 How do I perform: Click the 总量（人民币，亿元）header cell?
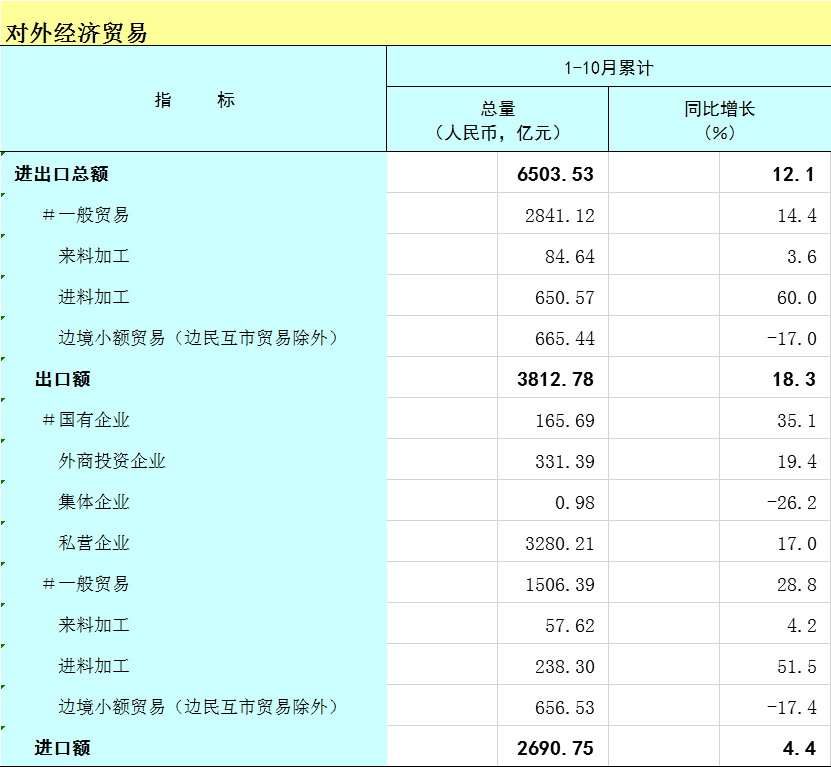497,120
